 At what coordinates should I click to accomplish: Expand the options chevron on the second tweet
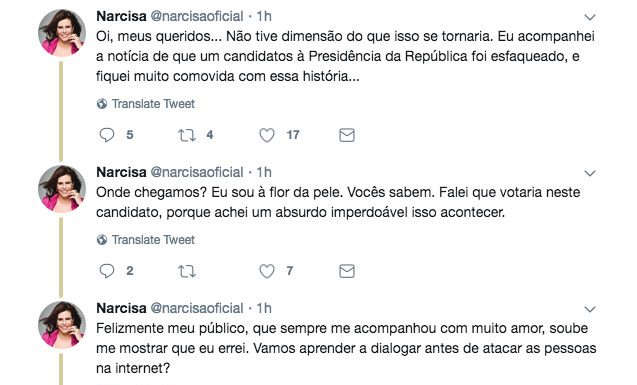(x=589, y=173)
